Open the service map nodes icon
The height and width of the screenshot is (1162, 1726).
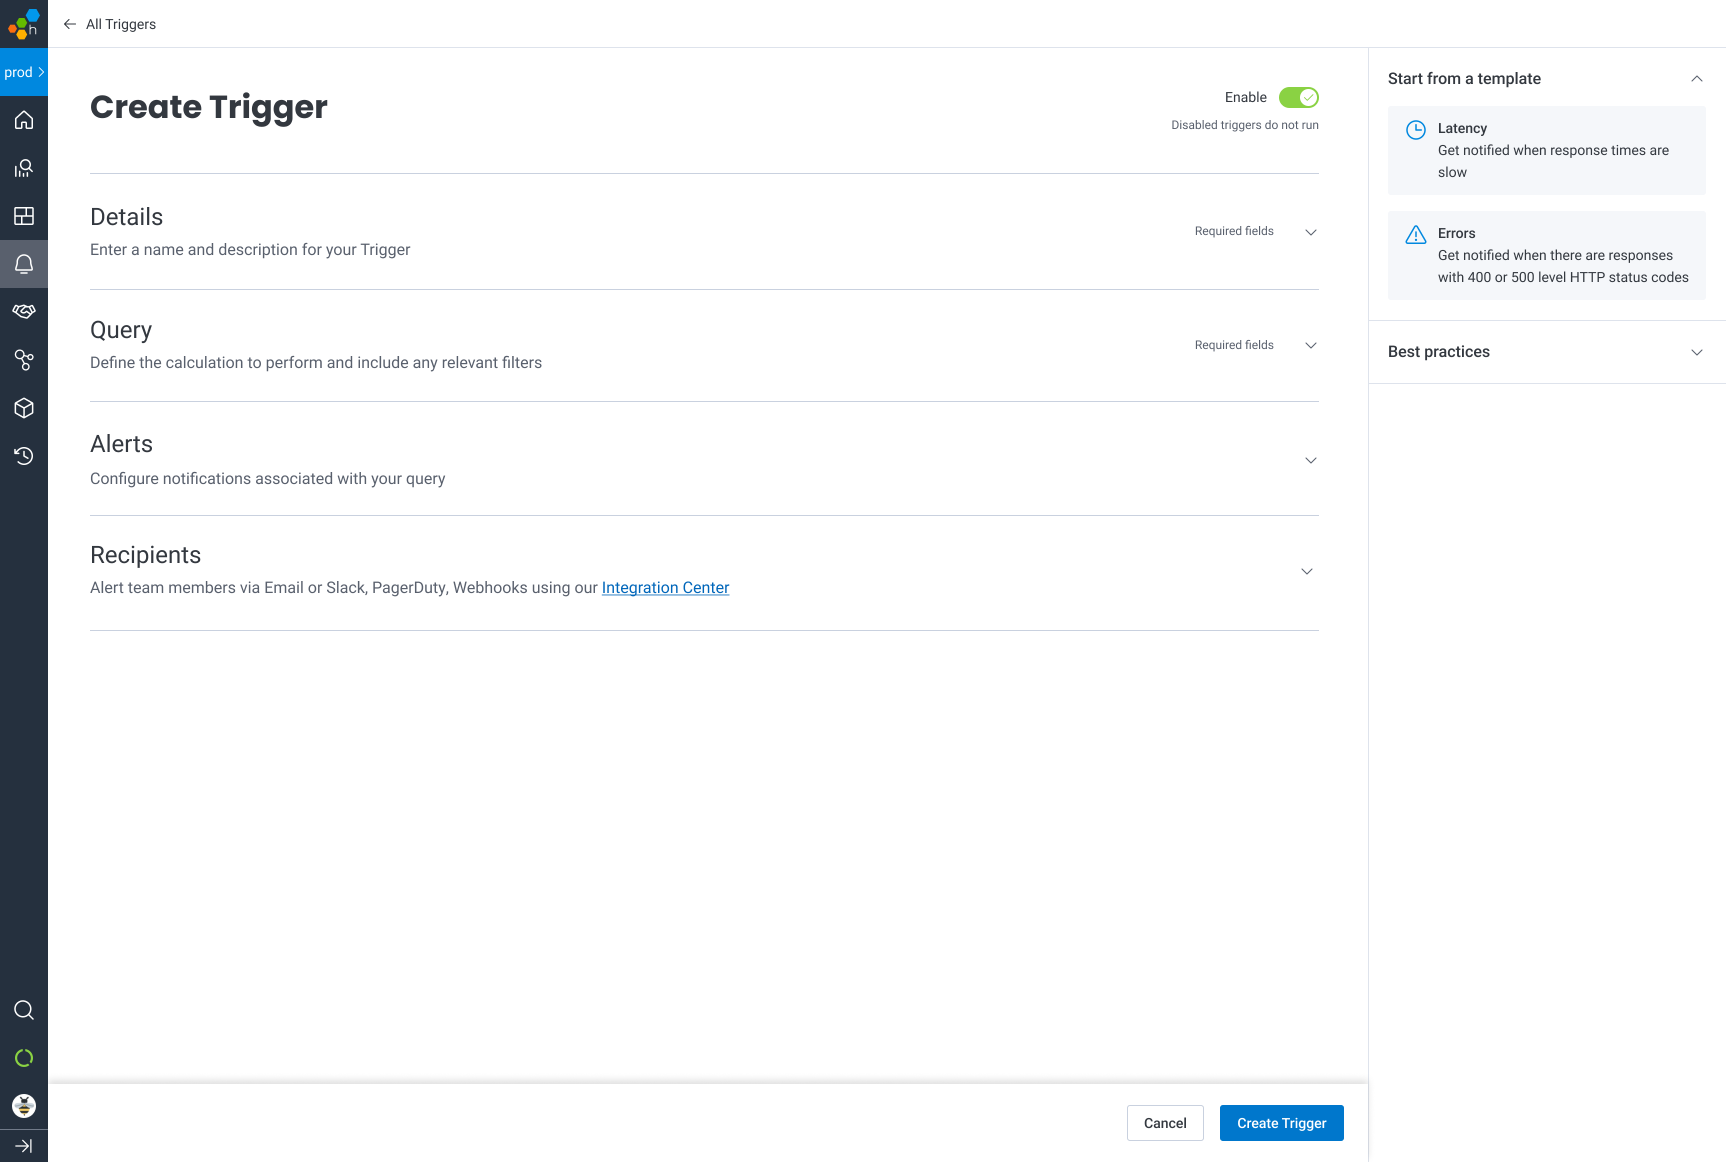point(24,360)
